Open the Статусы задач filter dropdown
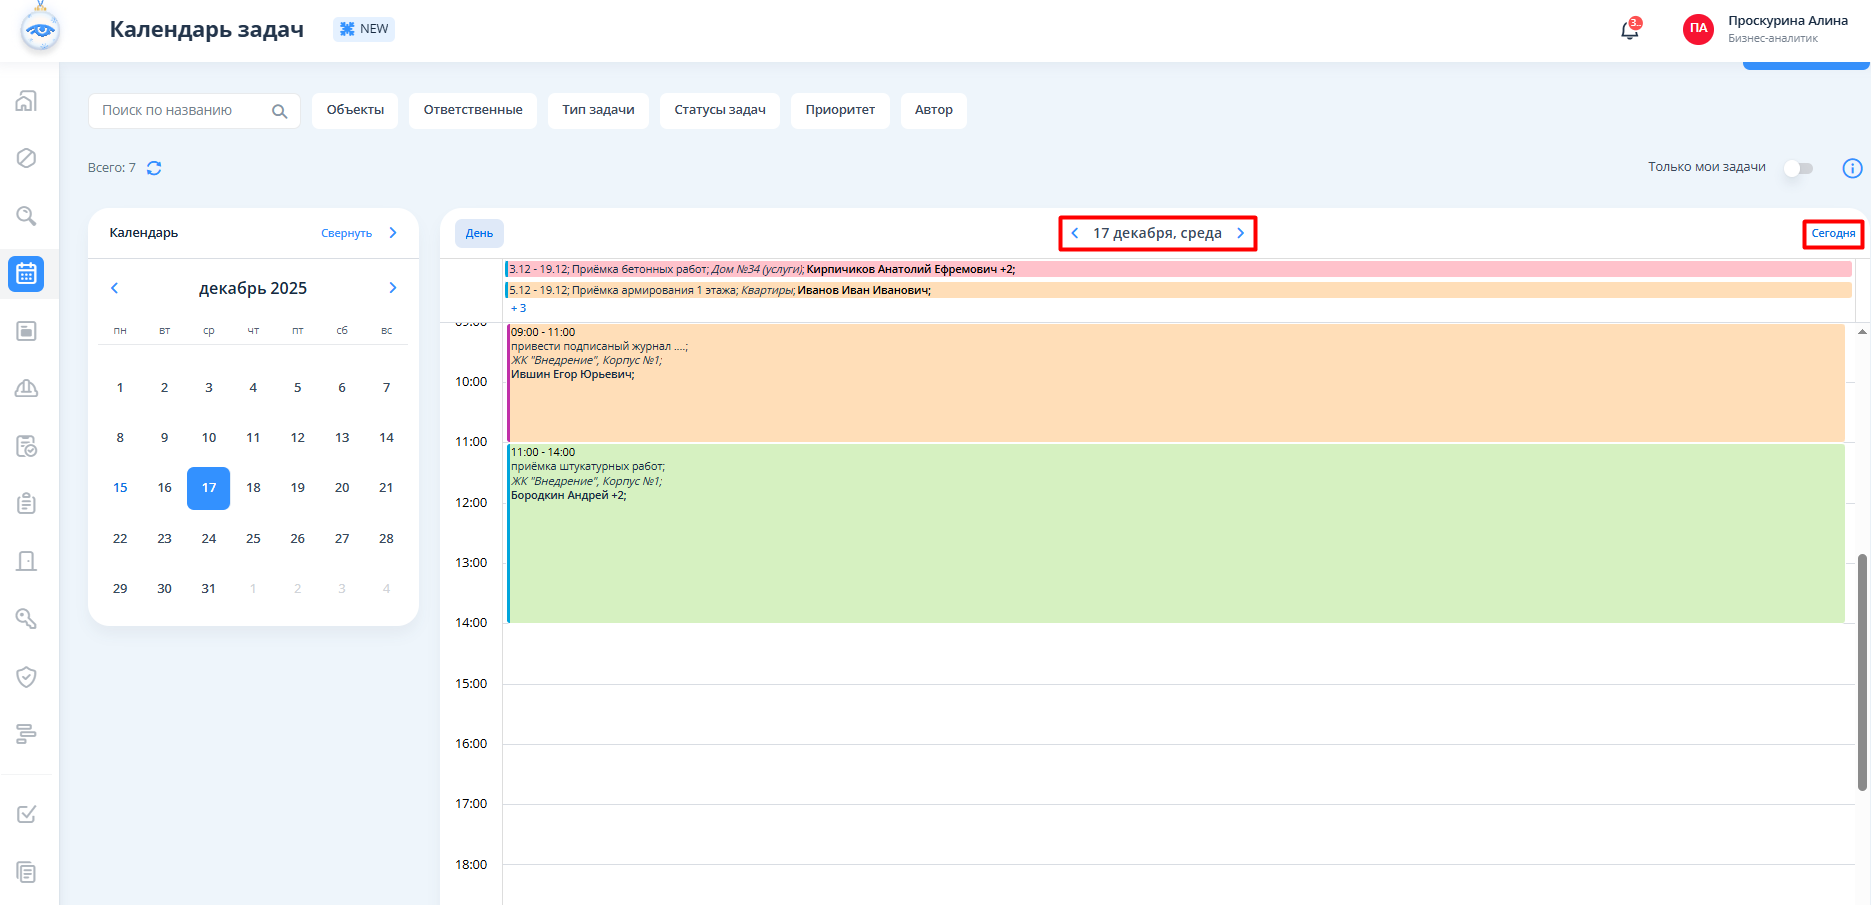Screen dimensions: 1871x905 (720, 110)
